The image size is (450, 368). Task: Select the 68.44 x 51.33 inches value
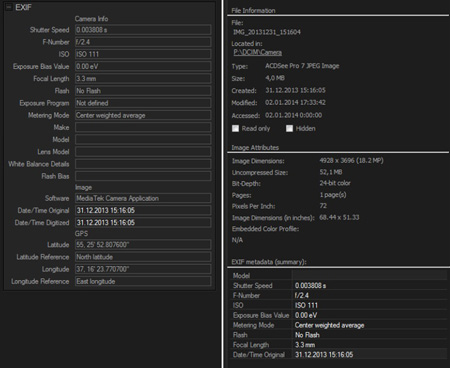[339, 217]
